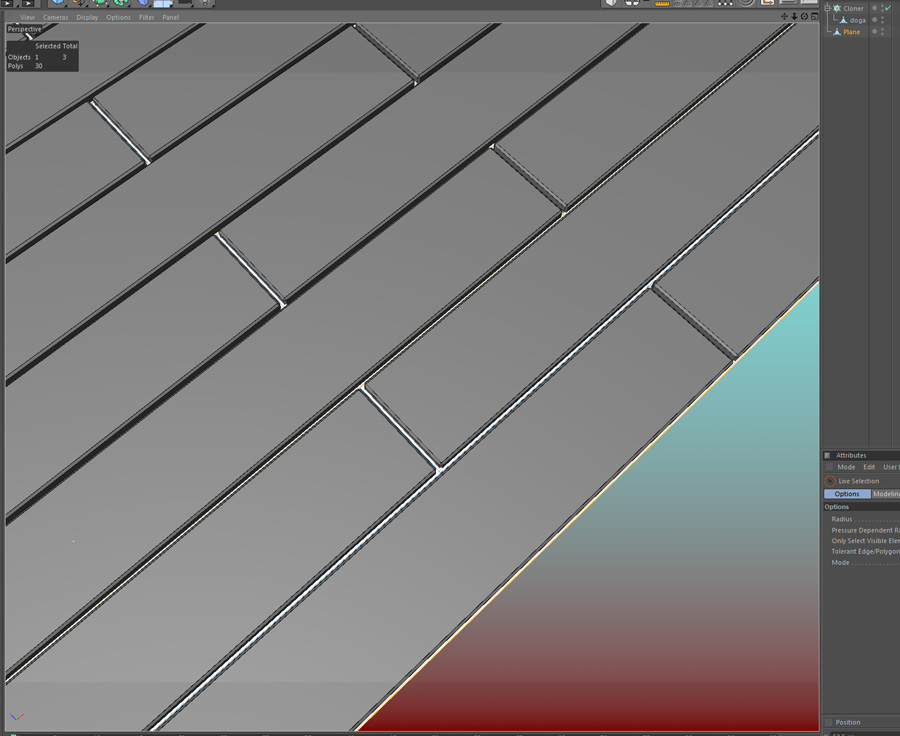Click the Cloner object icon
This screenshot has width=900, height=736.
coord(837,8)
